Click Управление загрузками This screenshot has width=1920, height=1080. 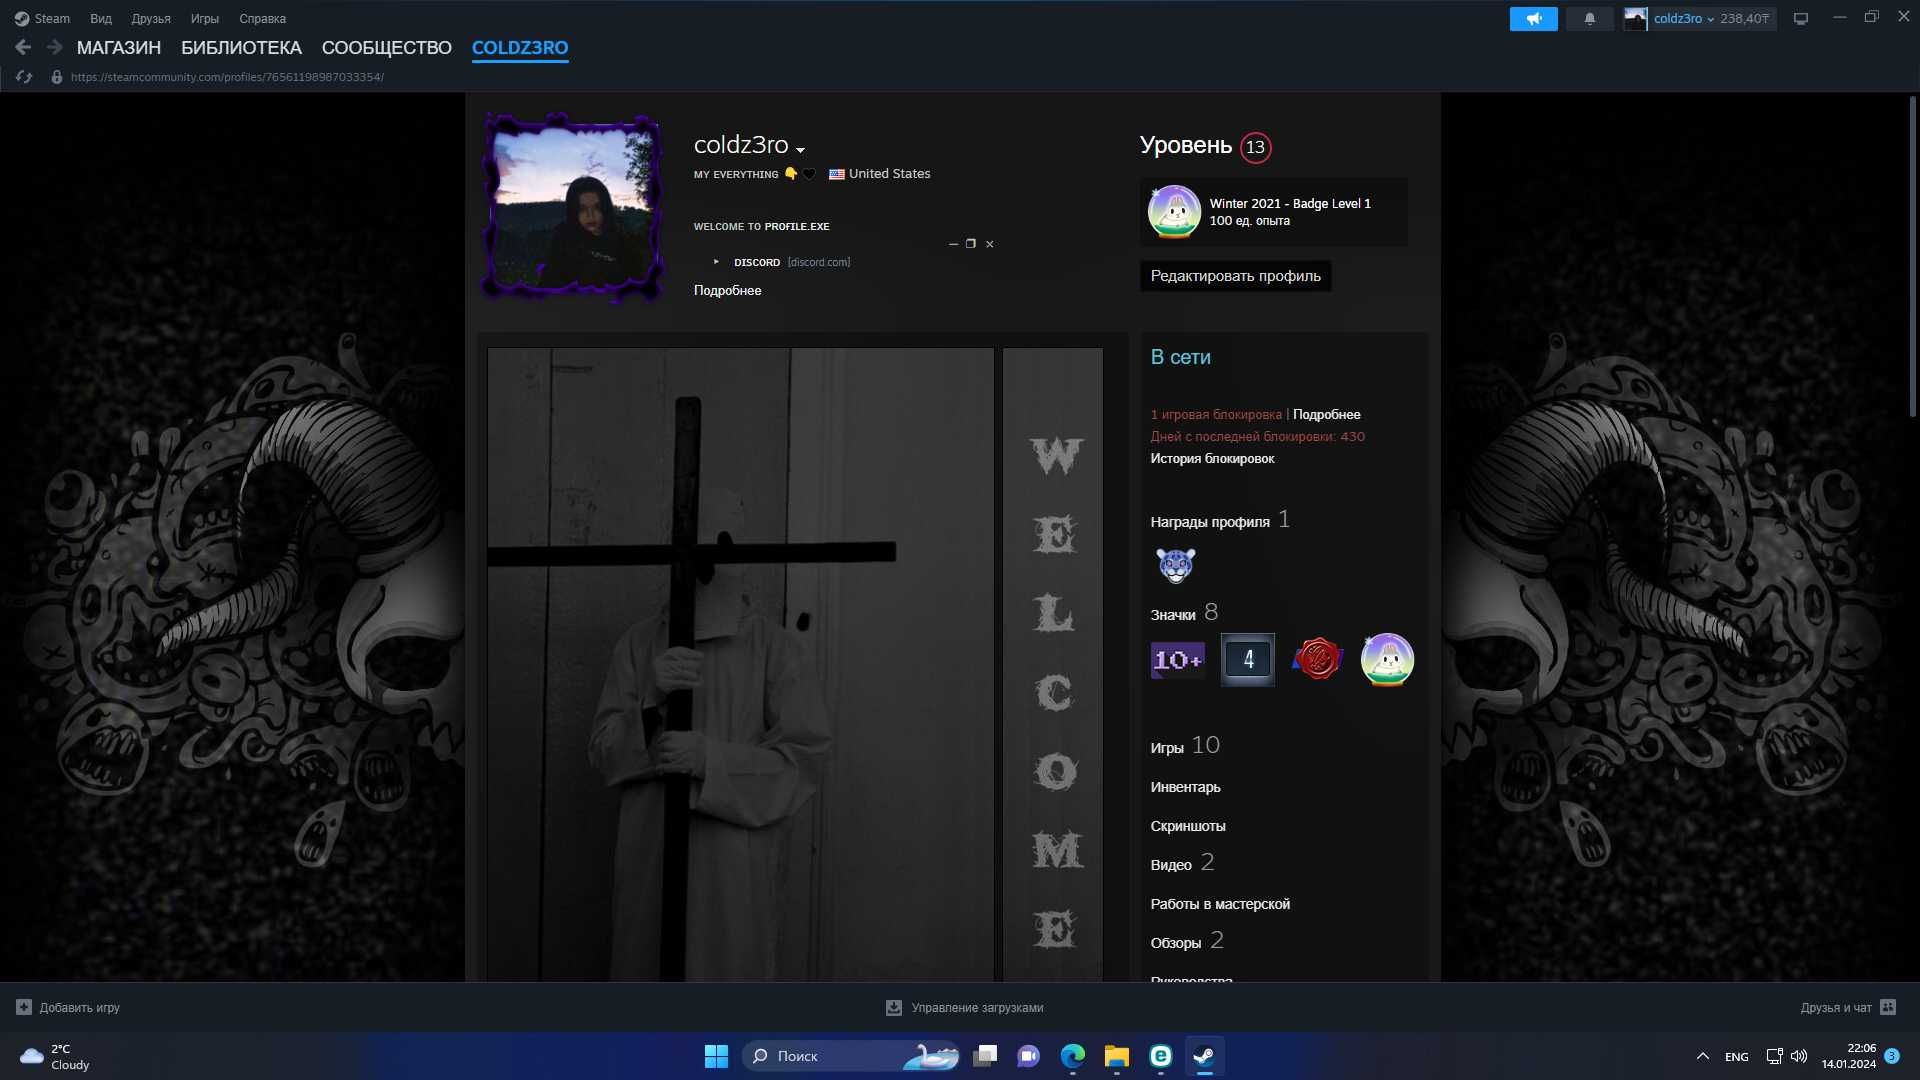[x=977, y=1007]
